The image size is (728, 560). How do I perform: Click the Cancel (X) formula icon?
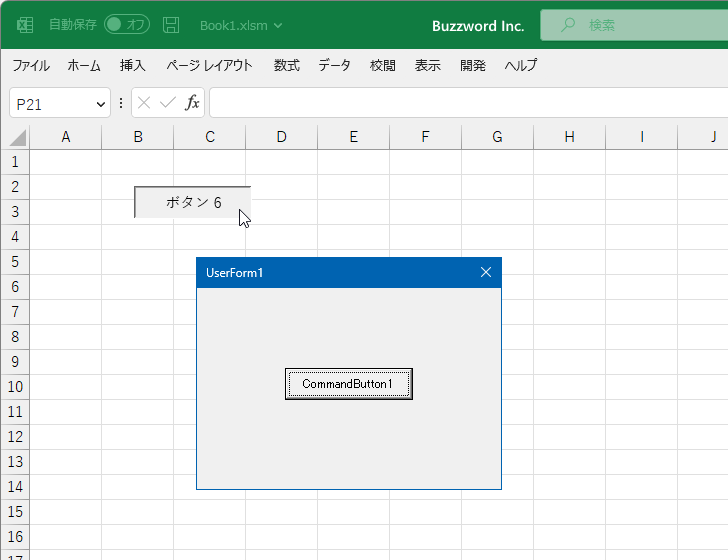pos(144,103)
